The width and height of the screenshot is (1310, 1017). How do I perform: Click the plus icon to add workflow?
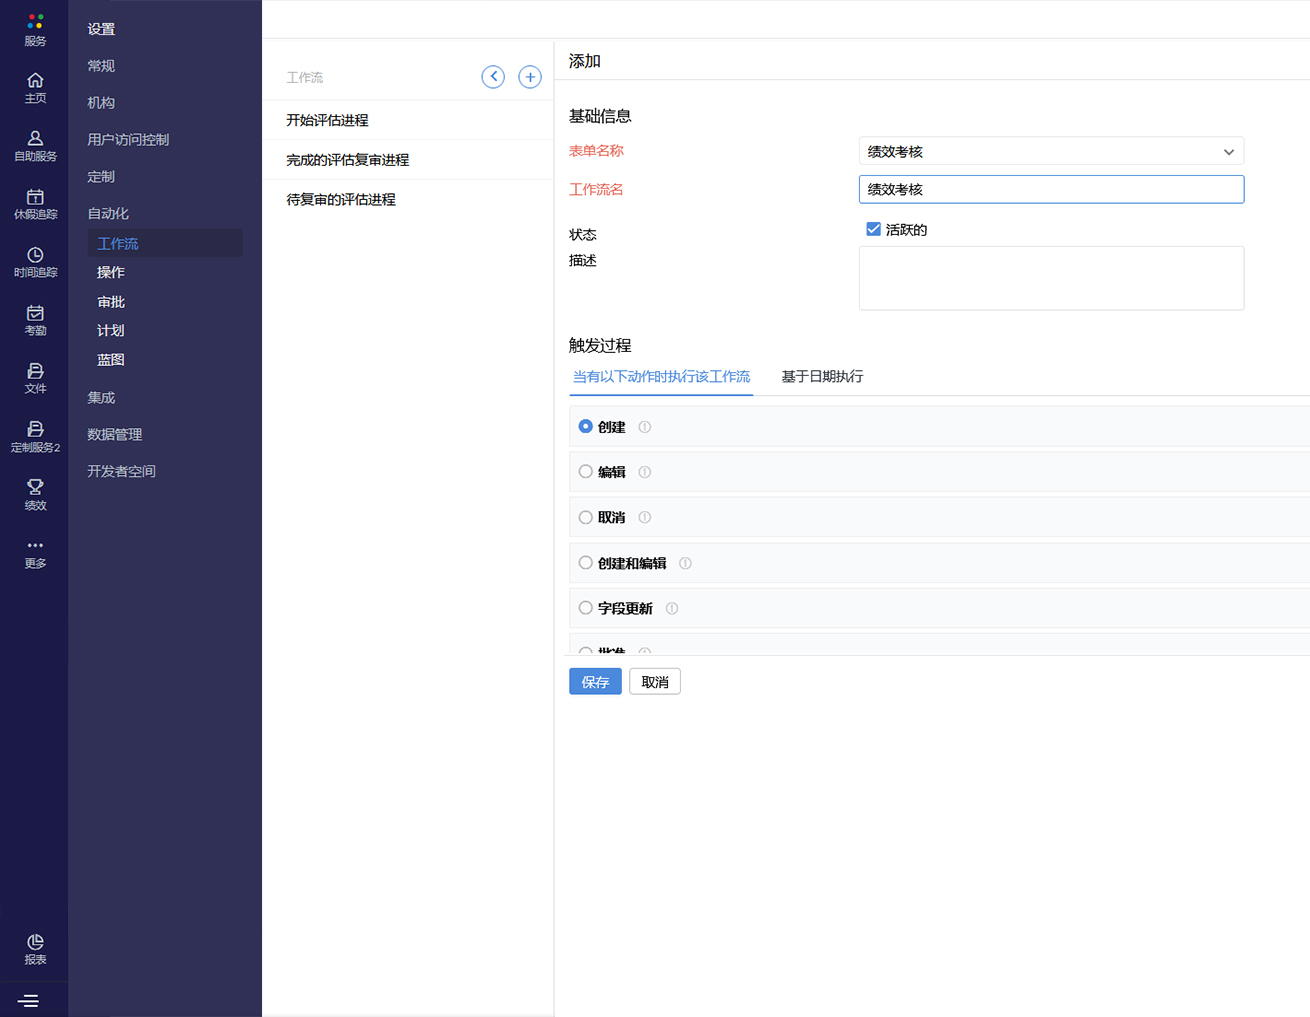point(530,77)
